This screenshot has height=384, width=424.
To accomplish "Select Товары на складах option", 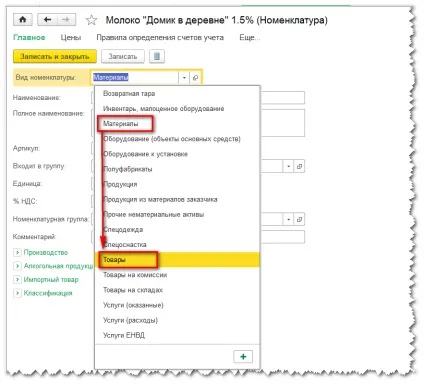I will (177, 290).
